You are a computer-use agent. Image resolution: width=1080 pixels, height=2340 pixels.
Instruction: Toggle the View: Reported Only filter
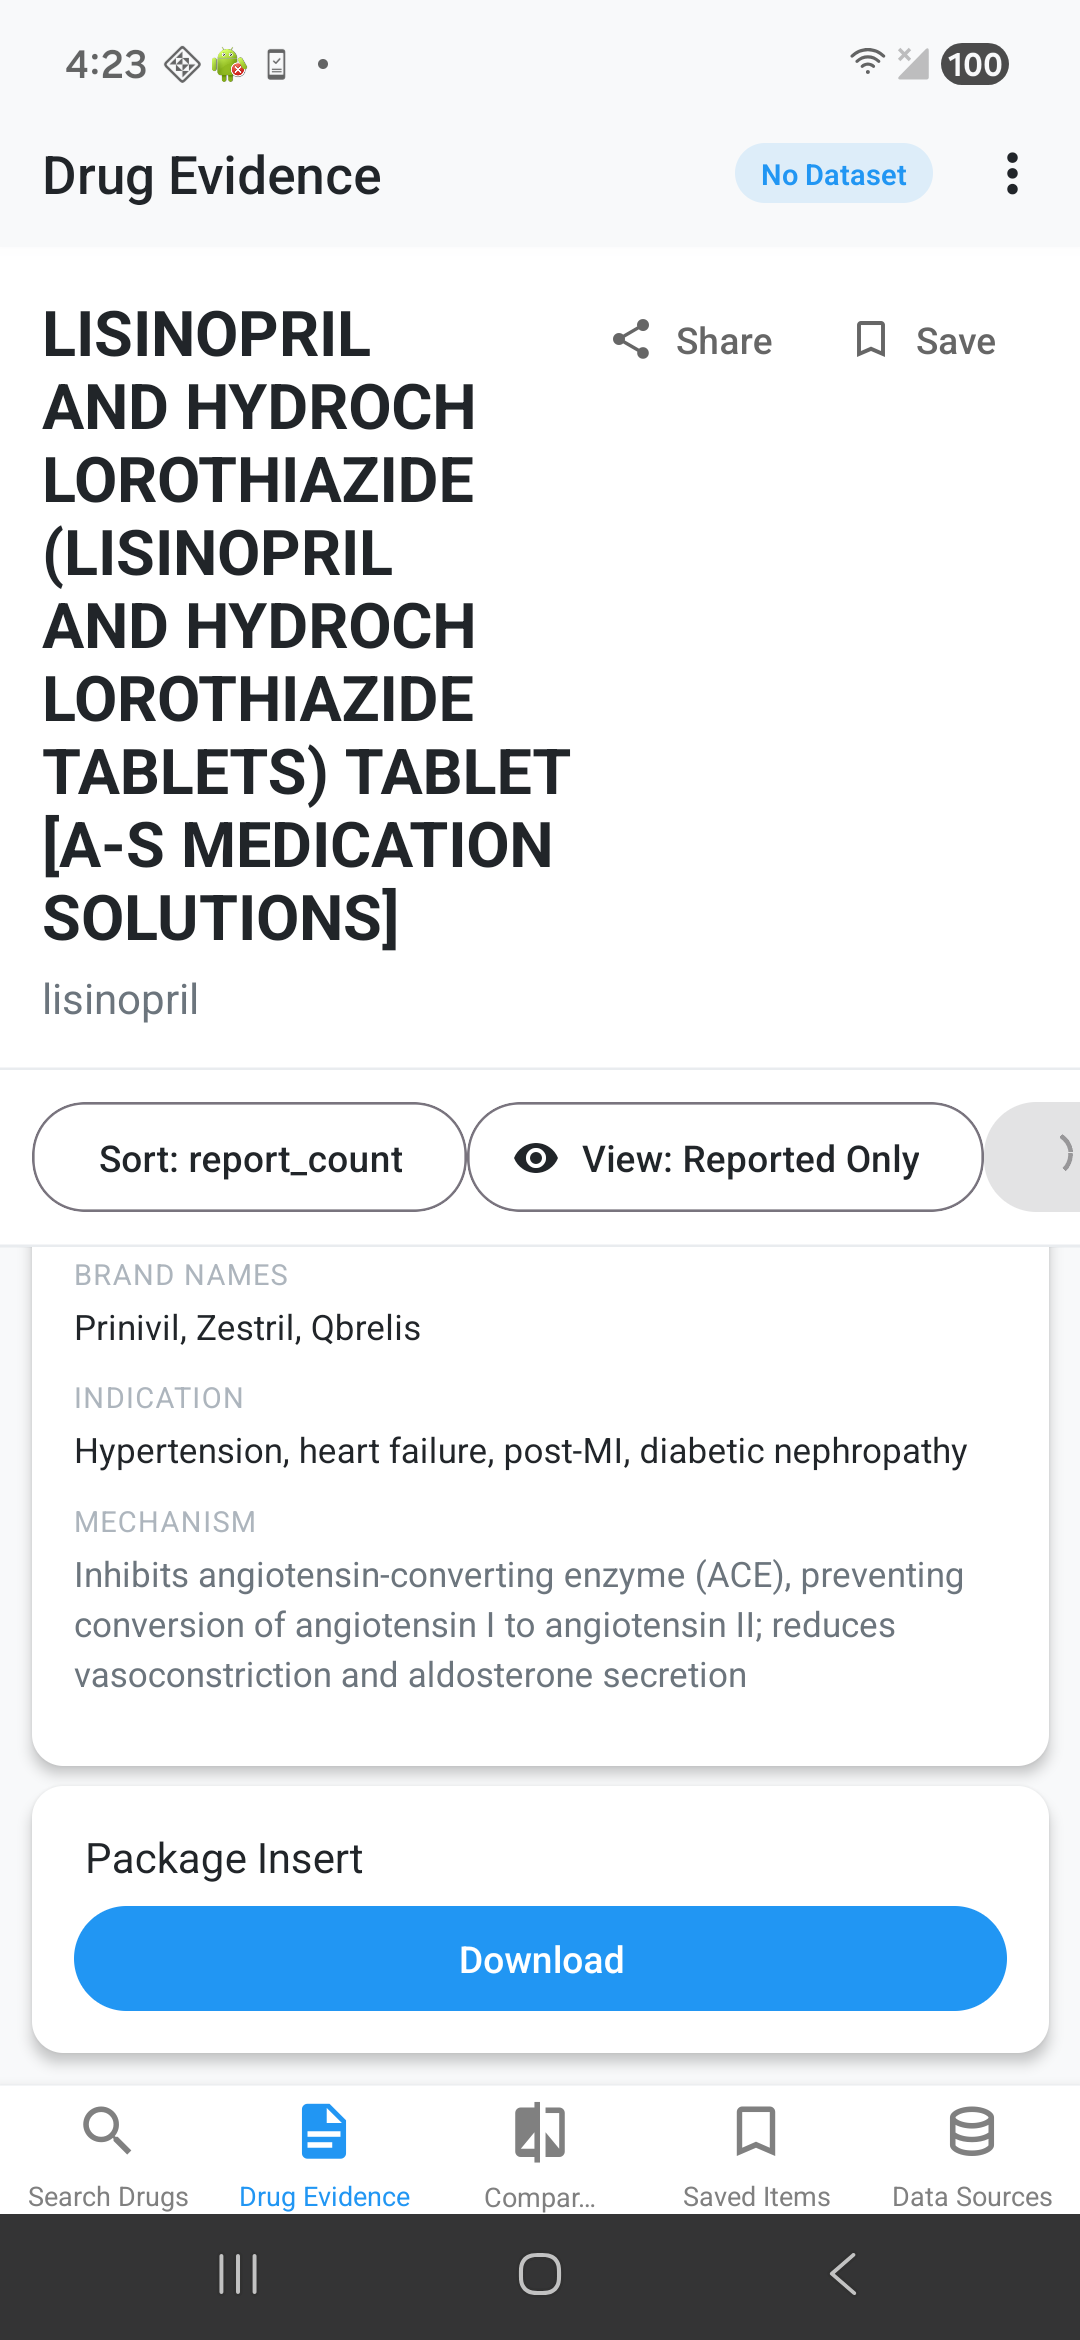[x=725, y=1158]
